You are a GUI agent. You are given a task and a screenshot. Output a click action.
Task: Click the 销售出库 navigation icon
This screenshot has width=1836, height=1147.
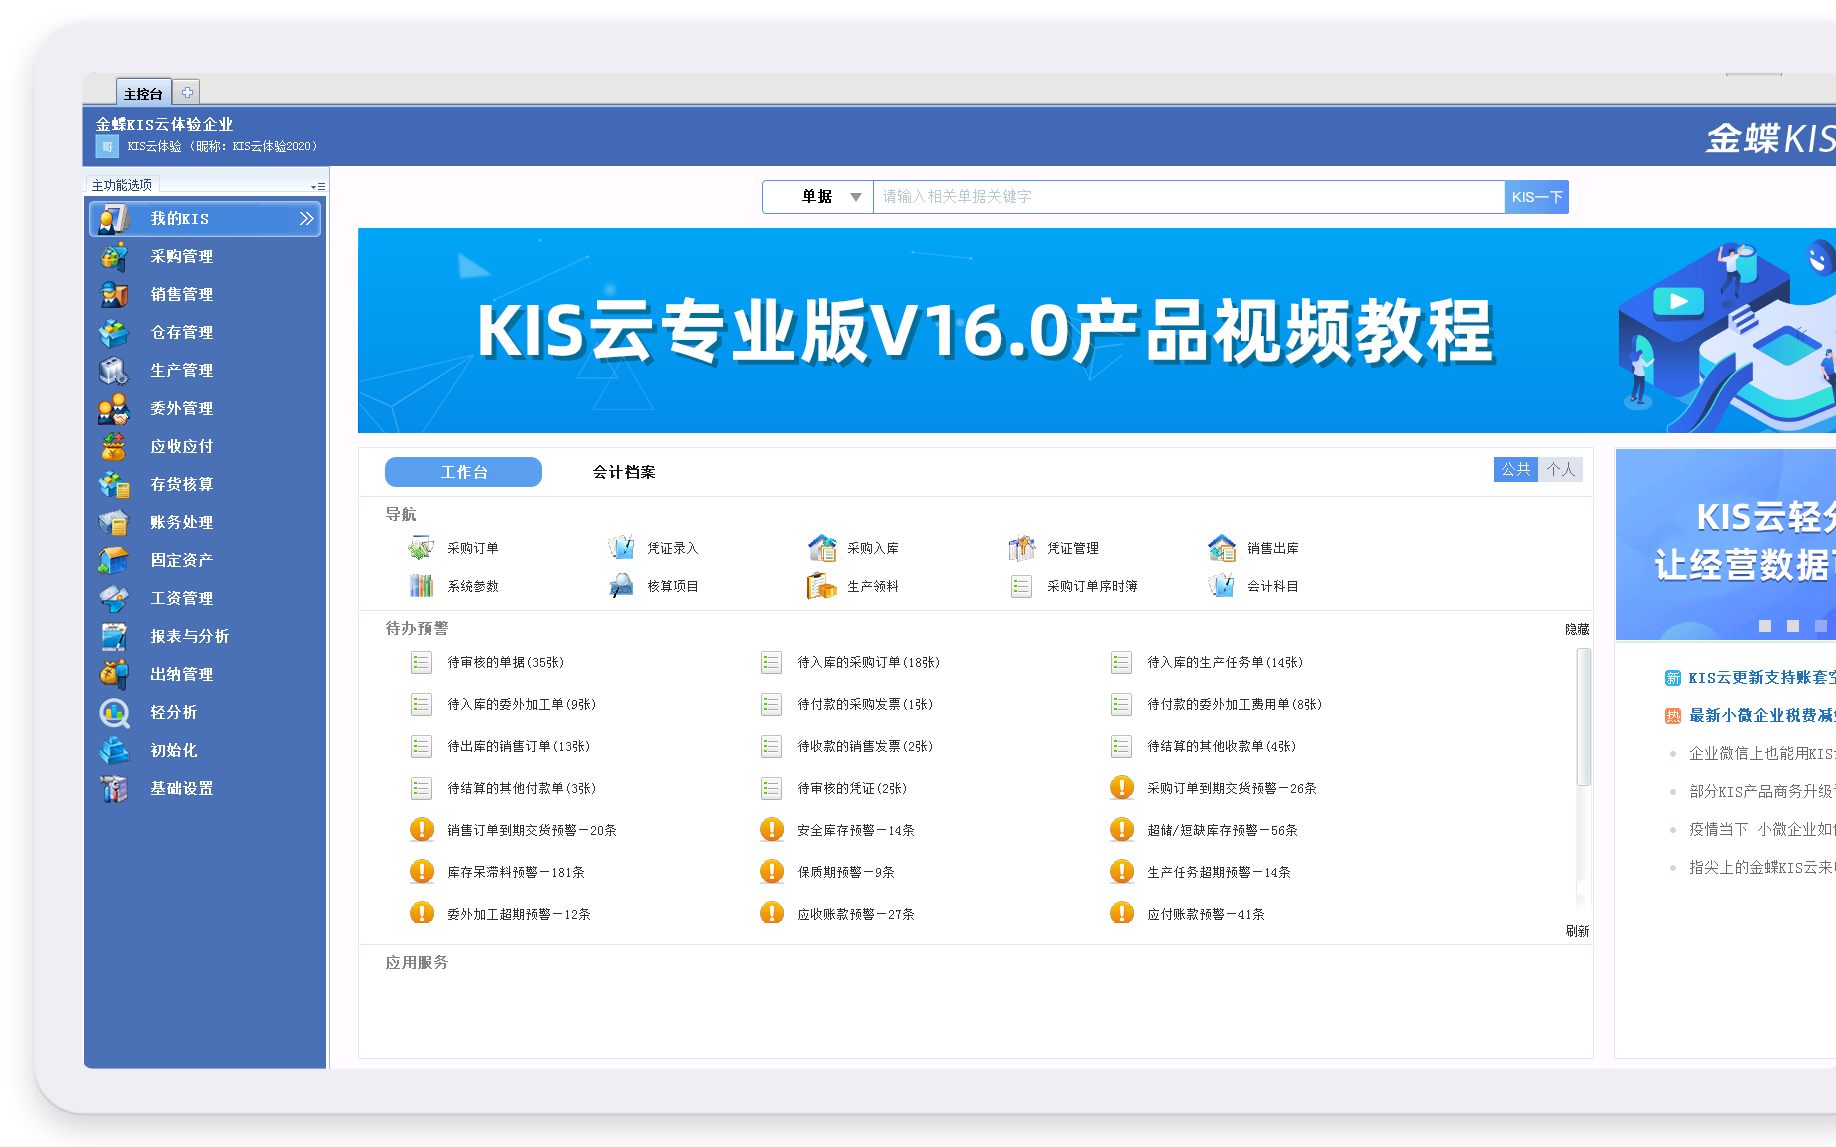coord(1221,548)
